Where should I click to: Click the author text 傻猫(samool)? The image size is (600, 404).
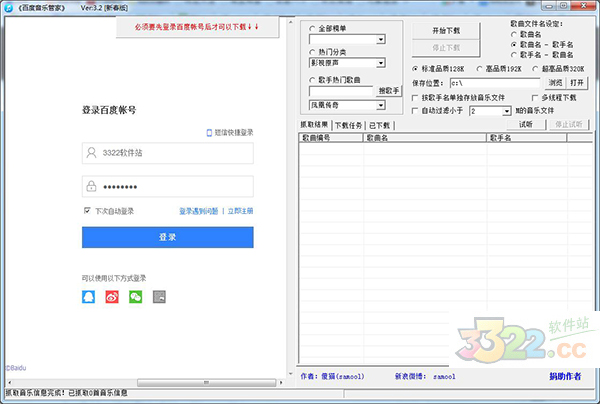(343, 376)
